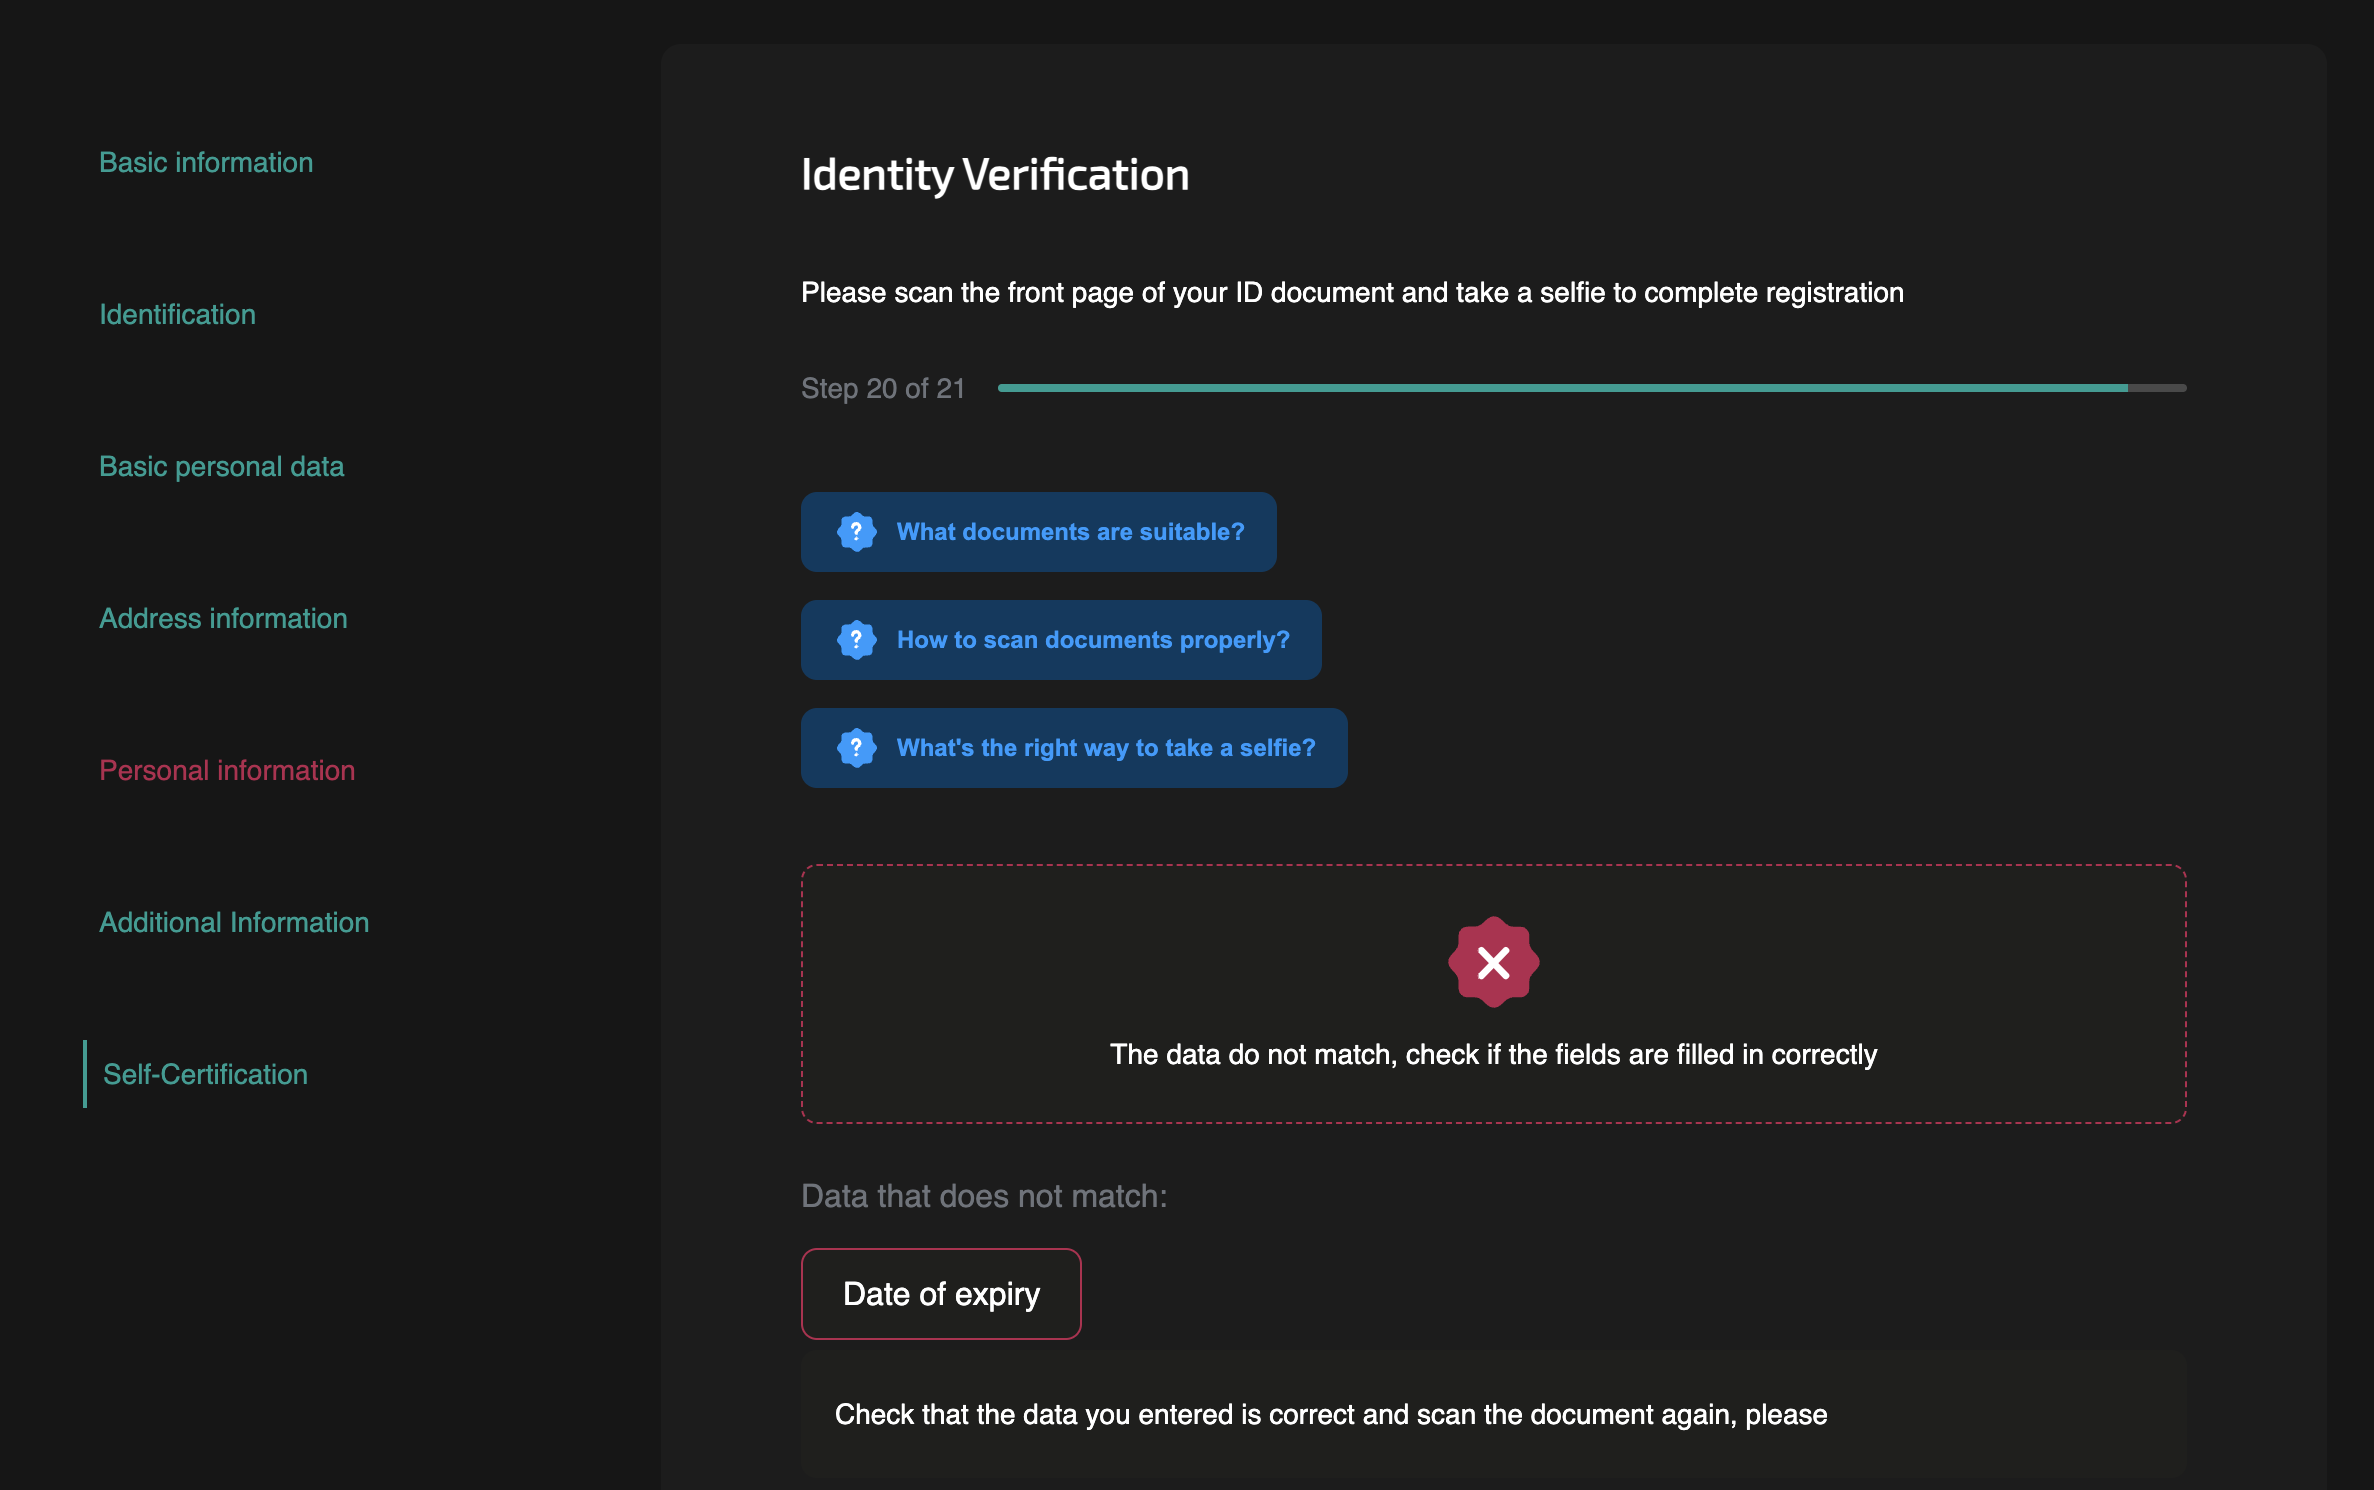Click the Identification sidebar link
The width and height of the screenshot is (2374, 1490).
click(x=179, y=314)
